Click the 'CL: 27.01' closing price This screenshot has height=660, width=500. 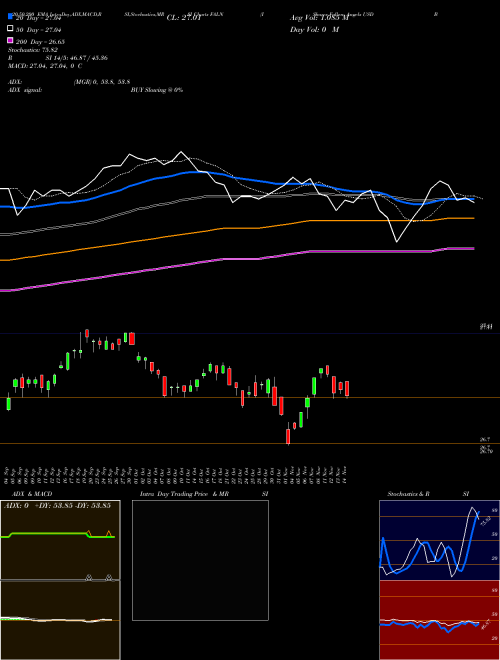184,18
